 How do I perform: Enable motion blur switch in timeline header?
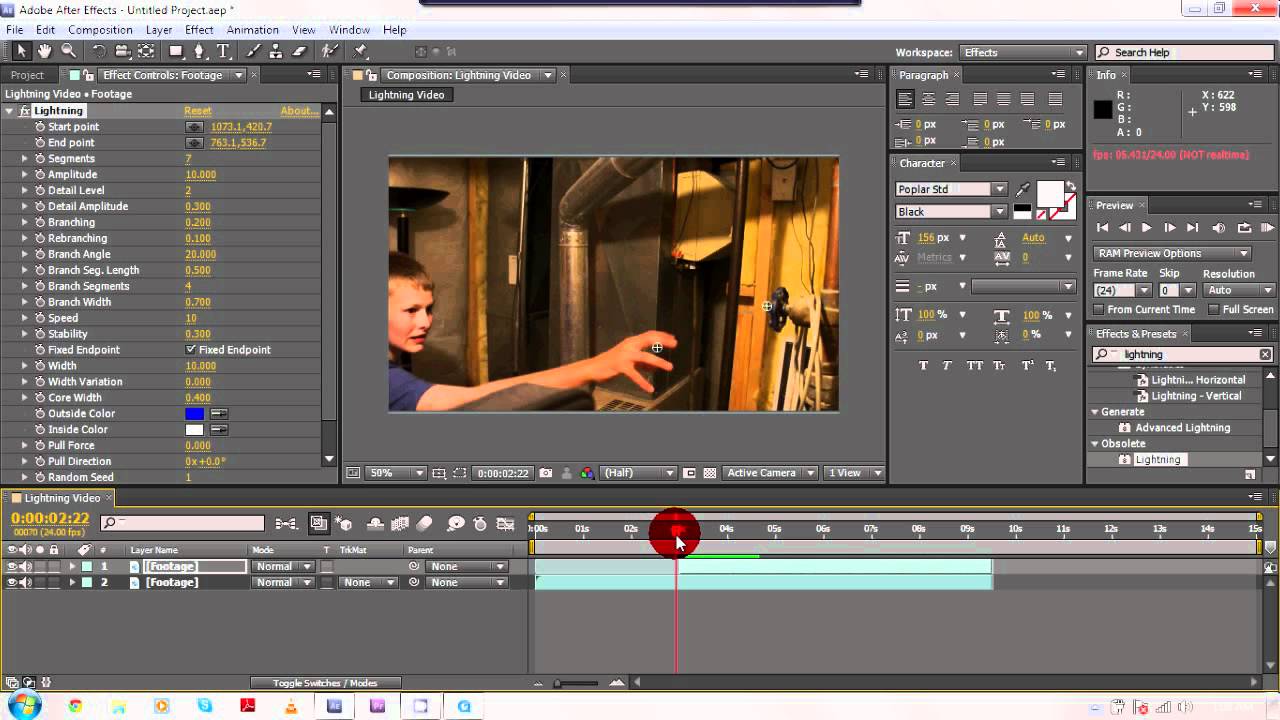(424, 523)
